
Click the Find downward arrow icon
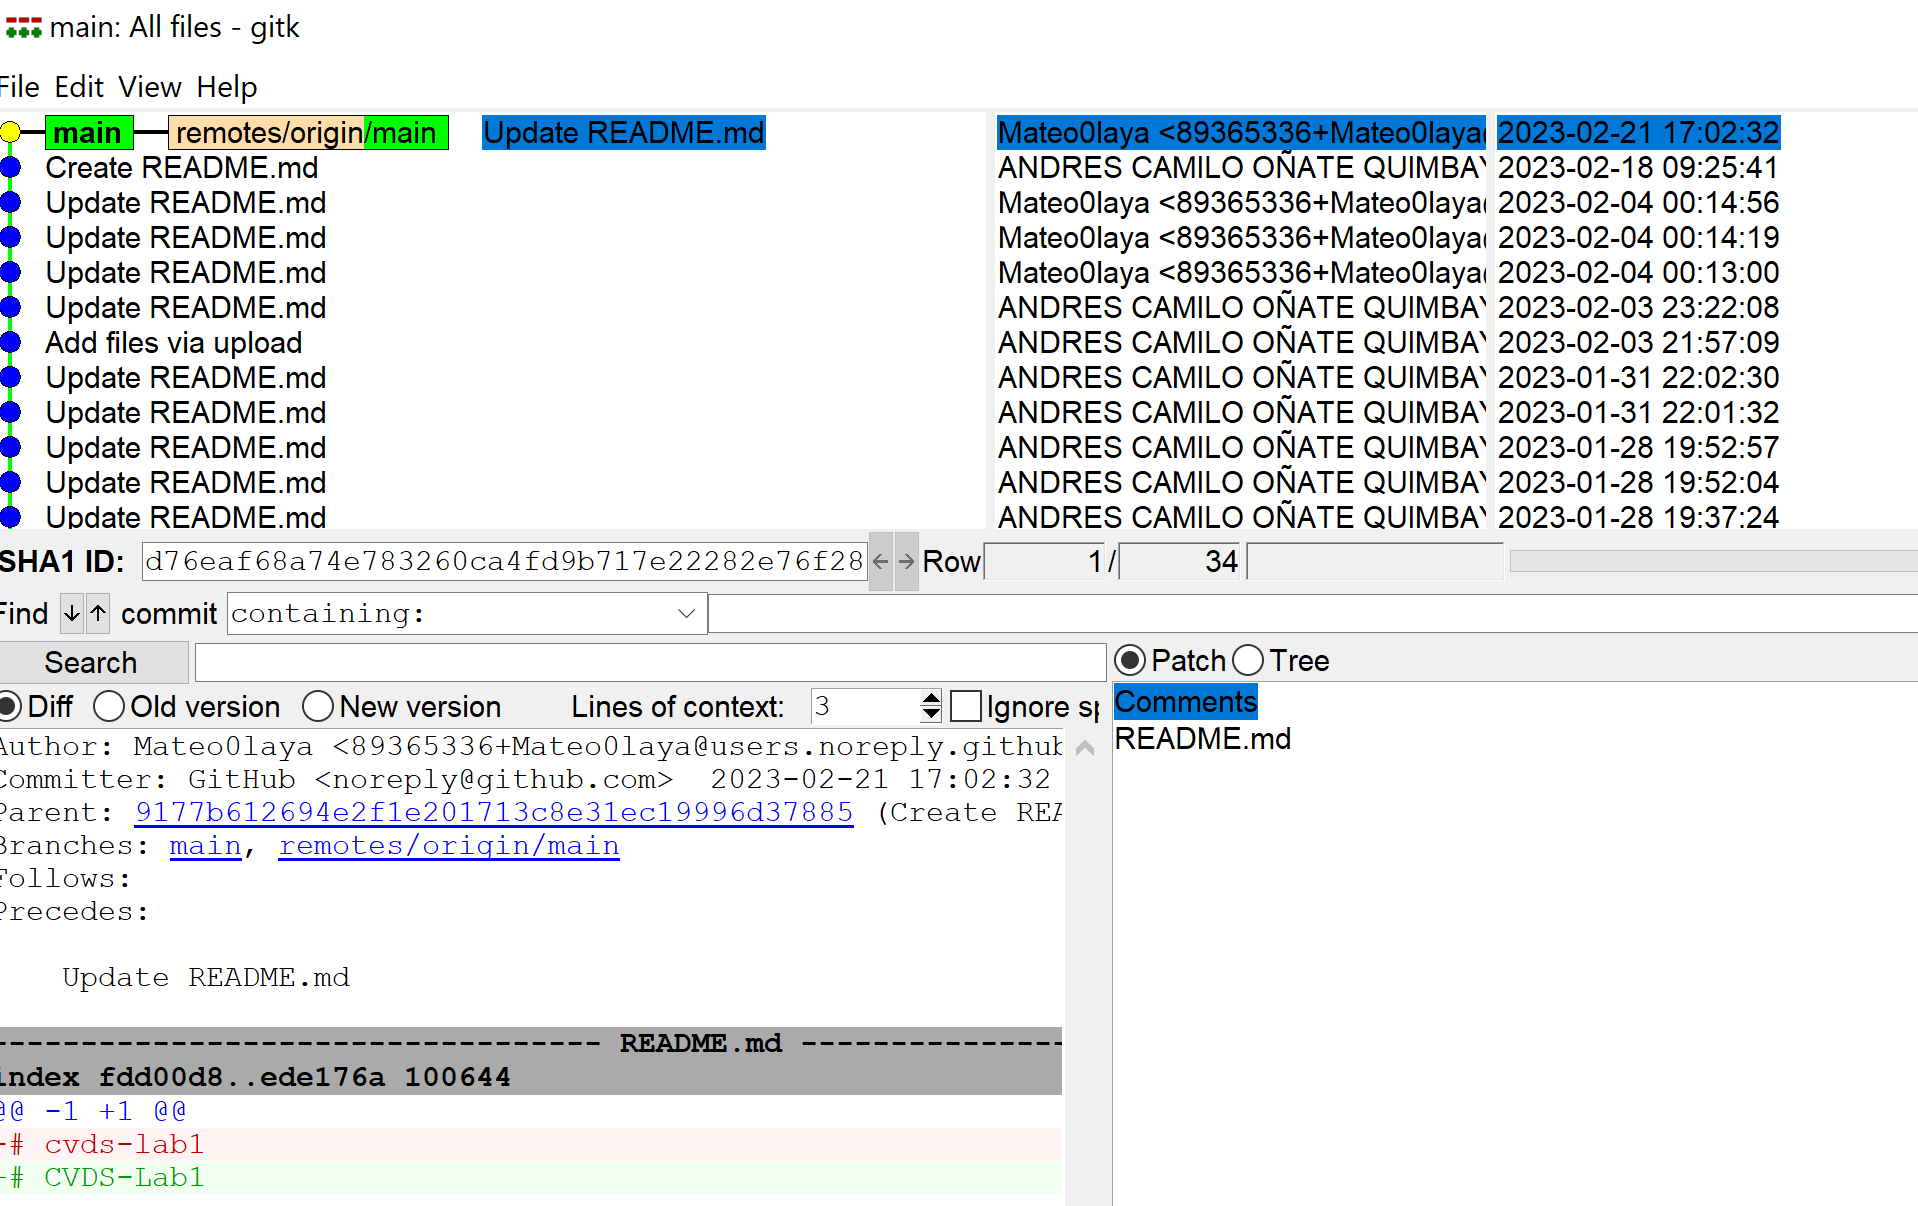pyautogui.click(x=70, y=613)
